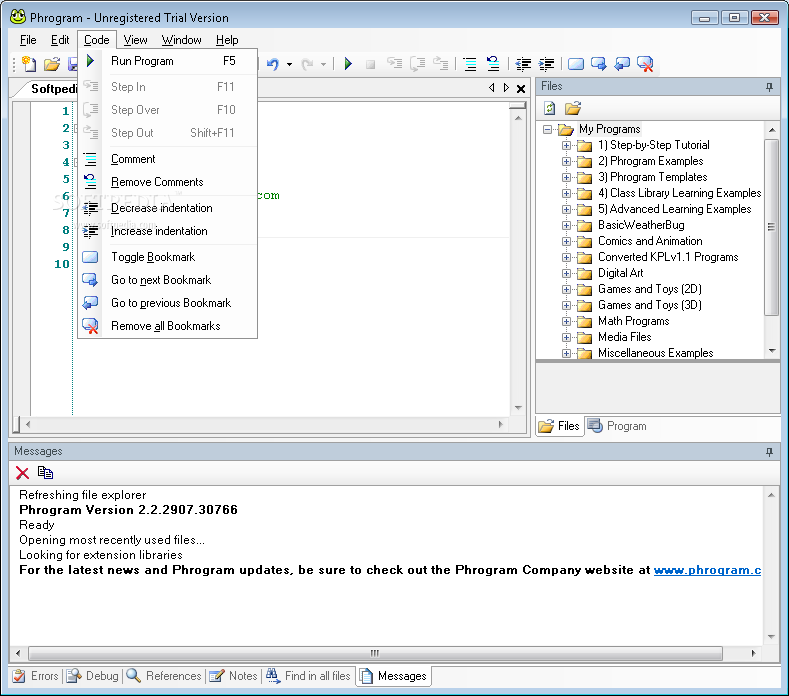Image resolution: width=789 pixels, height=696 pixels.
Task: Open the View menu
Action: [135, 40]
